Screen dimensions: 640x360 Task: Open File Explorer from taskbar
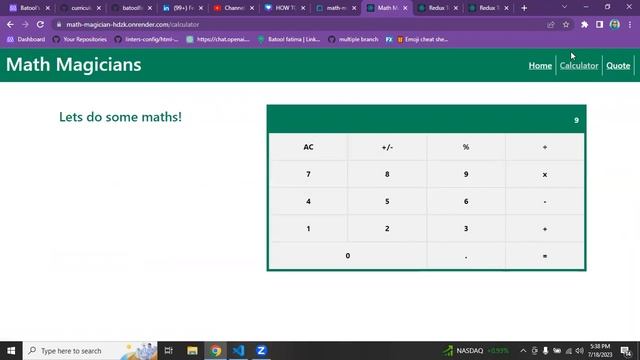192,351
